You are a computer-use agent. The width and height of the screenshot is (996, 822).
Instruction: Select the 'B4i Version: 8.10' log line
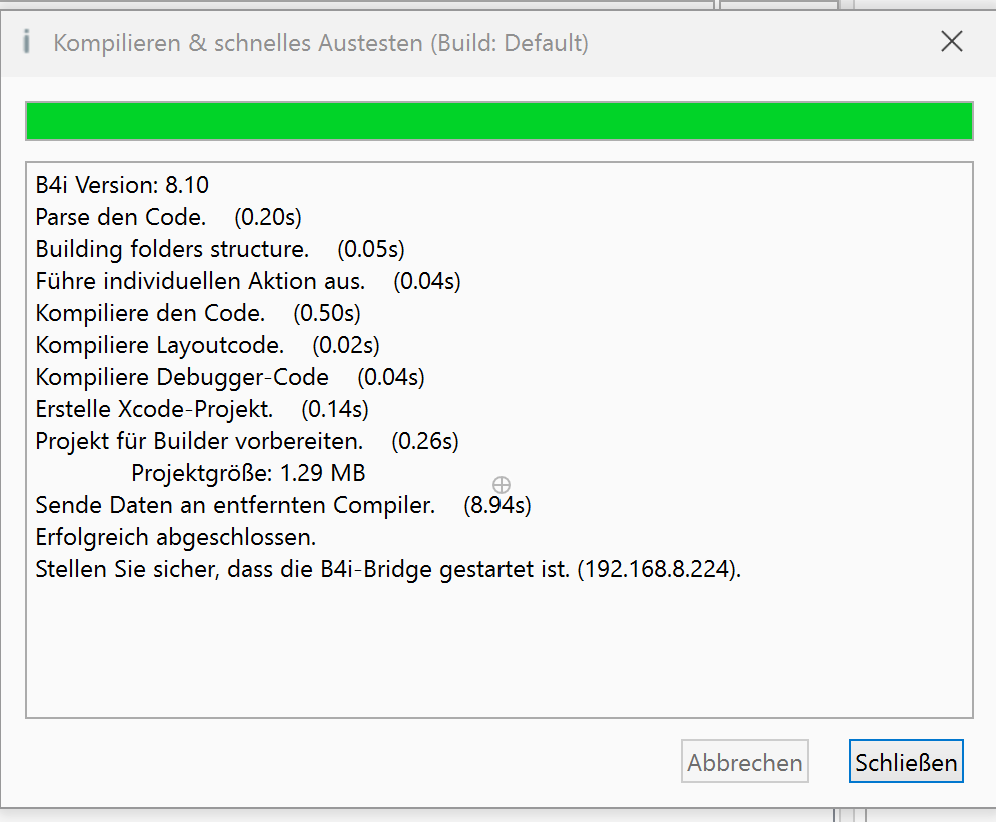pos(122,185)
